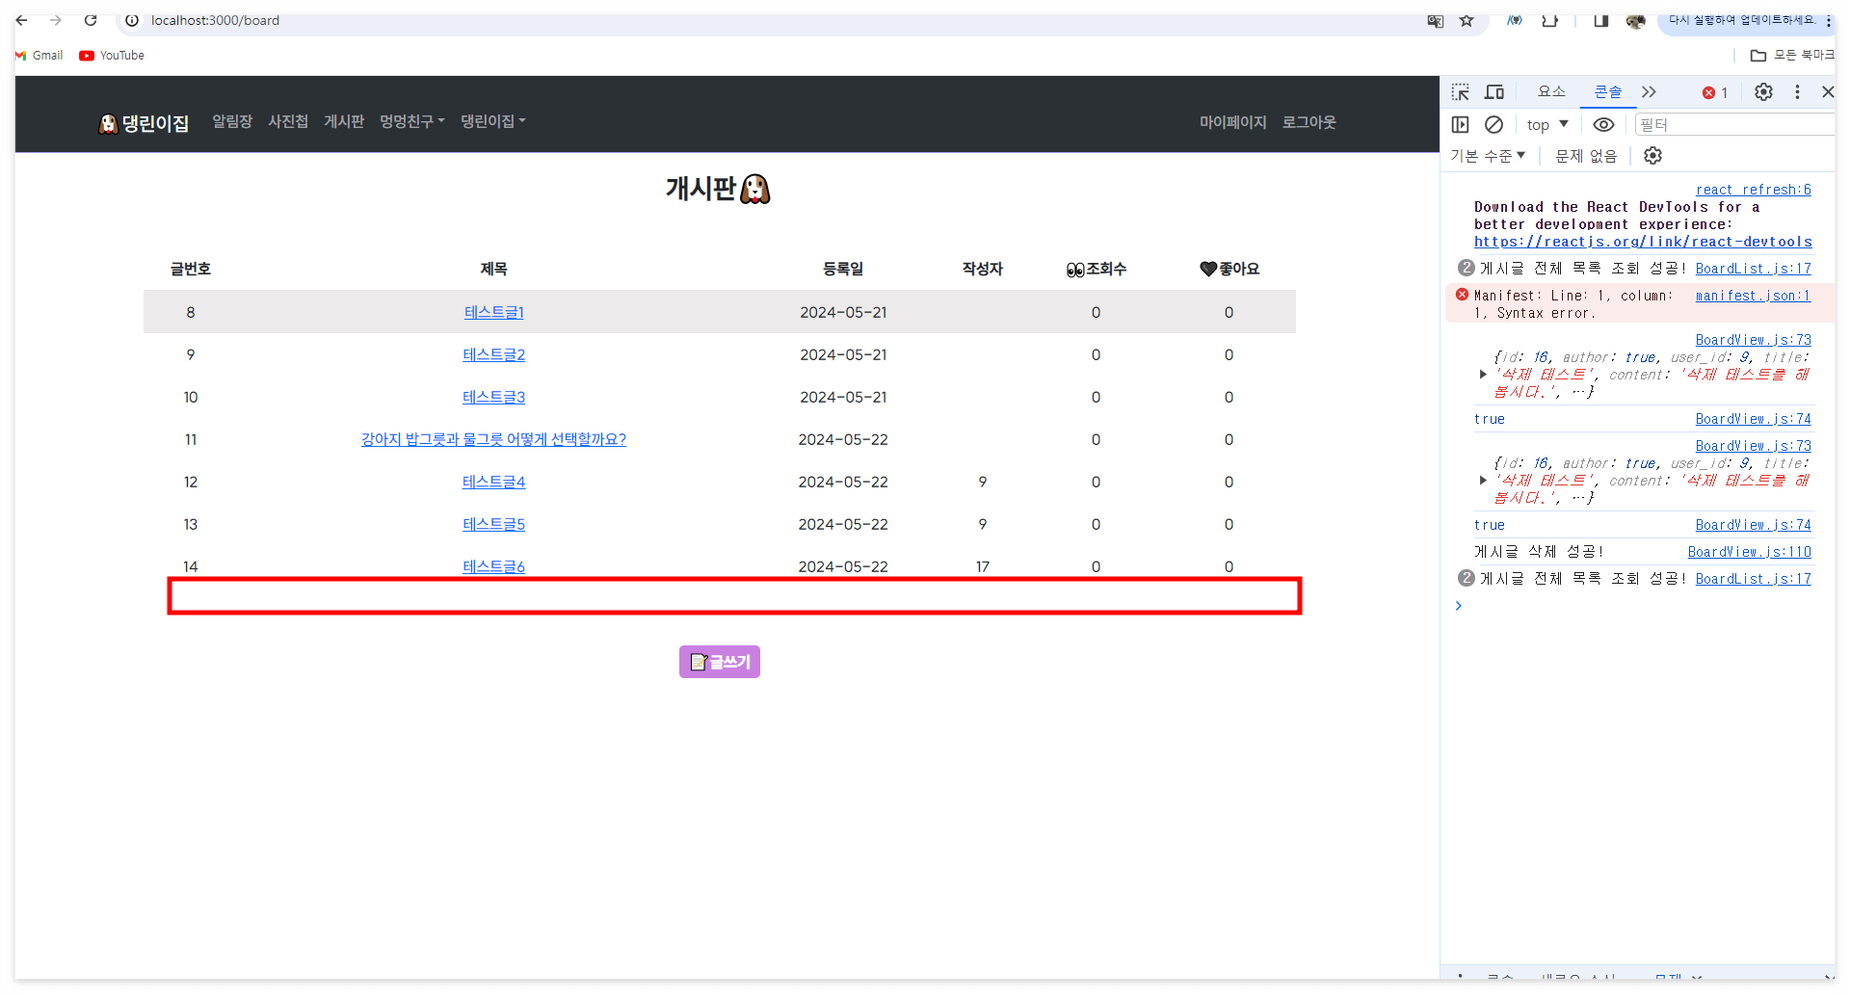Open the YouTube bookmark
Viewport: 1850px width, 994px height.
click(x=112, y=56)
